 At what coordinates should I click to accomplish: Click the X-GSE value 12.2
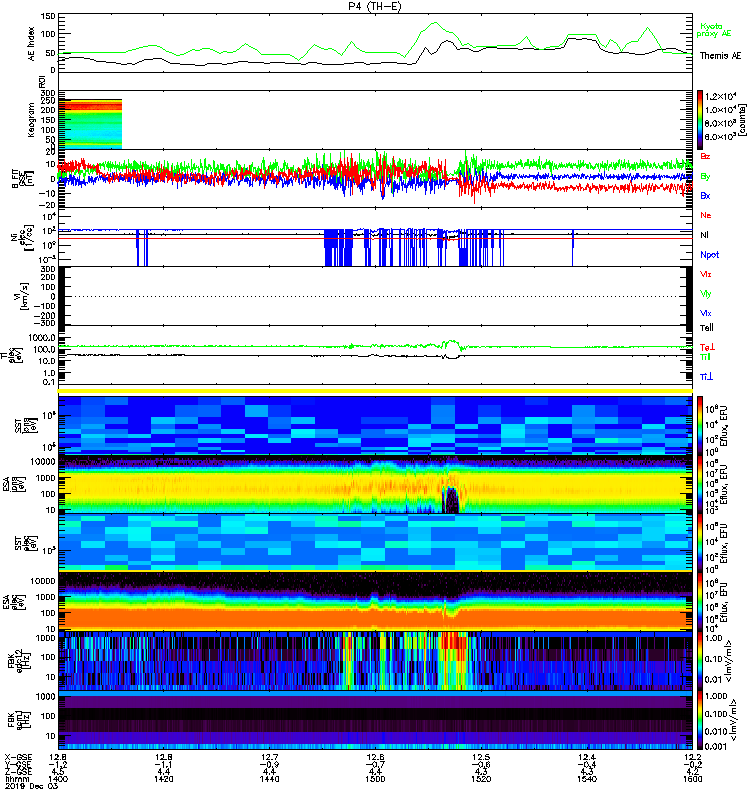pos(693,757)
